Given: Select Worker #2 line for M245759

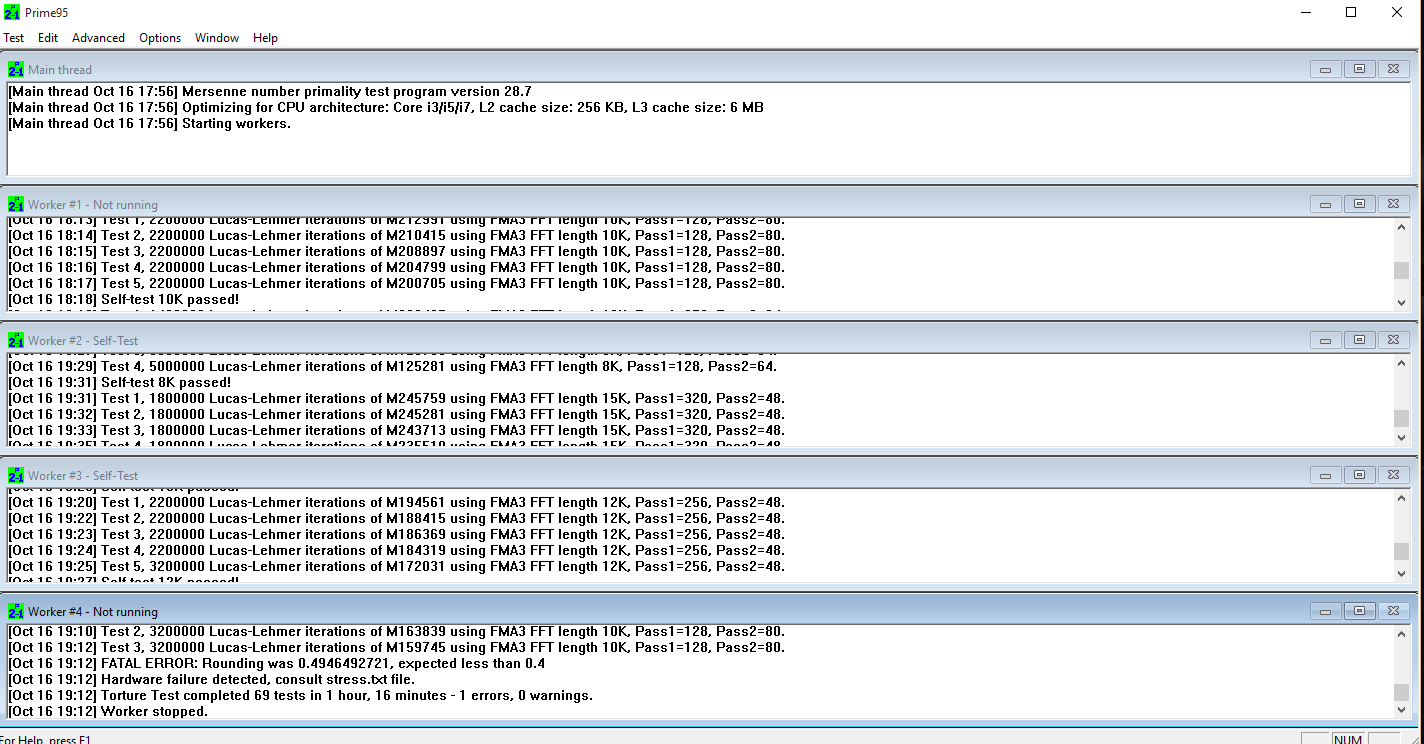Looking at the screenshot, I should point(397,398).
